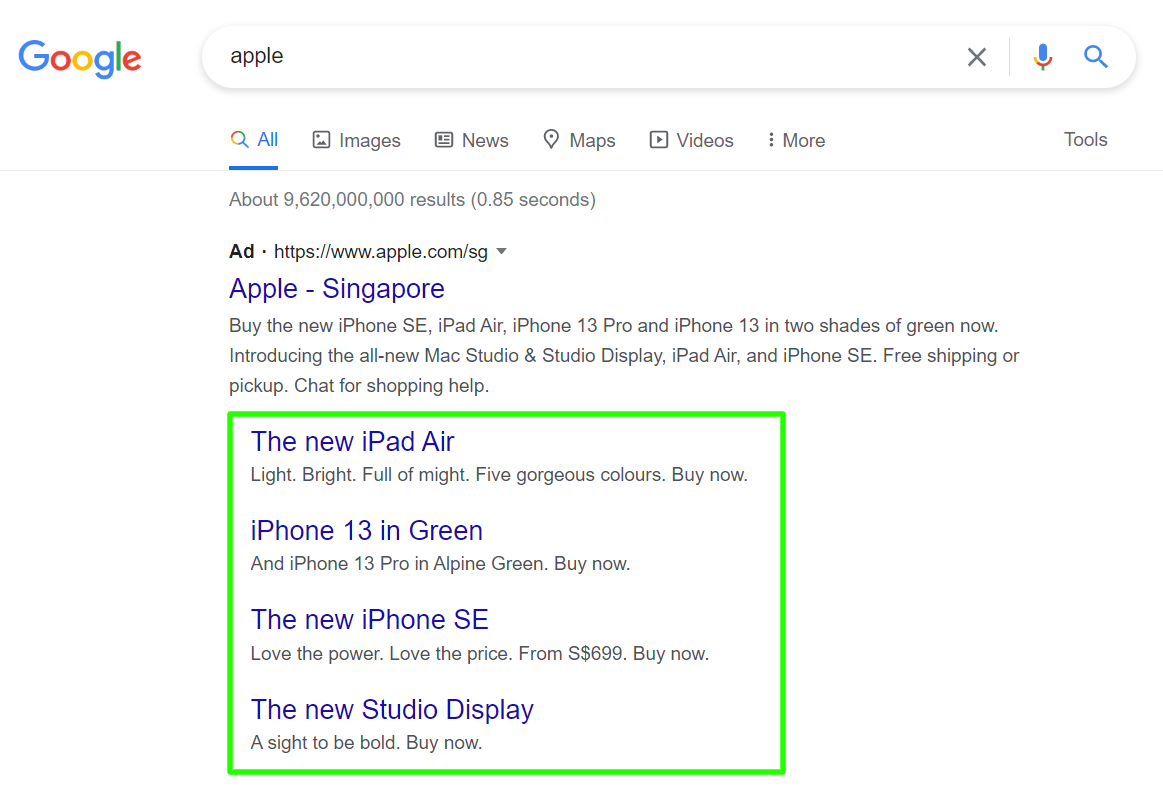Click the Images tab picture icon
1163x787 pixels.
point(321,139)
